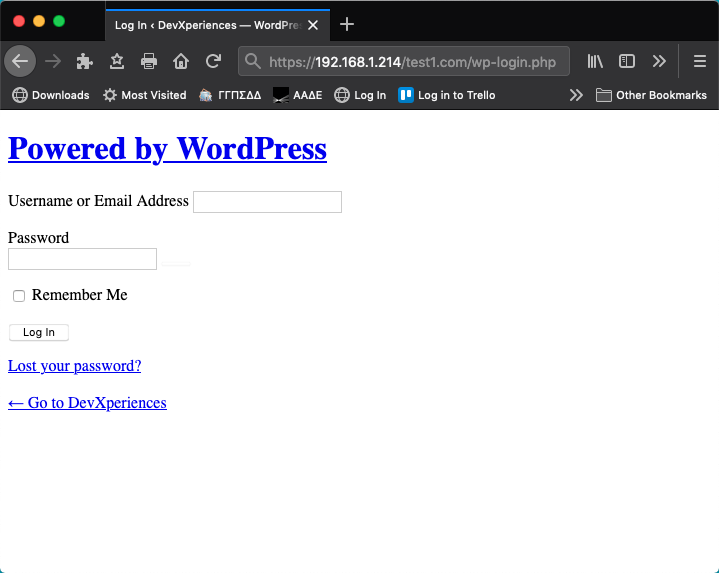
Task: Show more bookmarks with double chevron
Action: tap(576, 95)
